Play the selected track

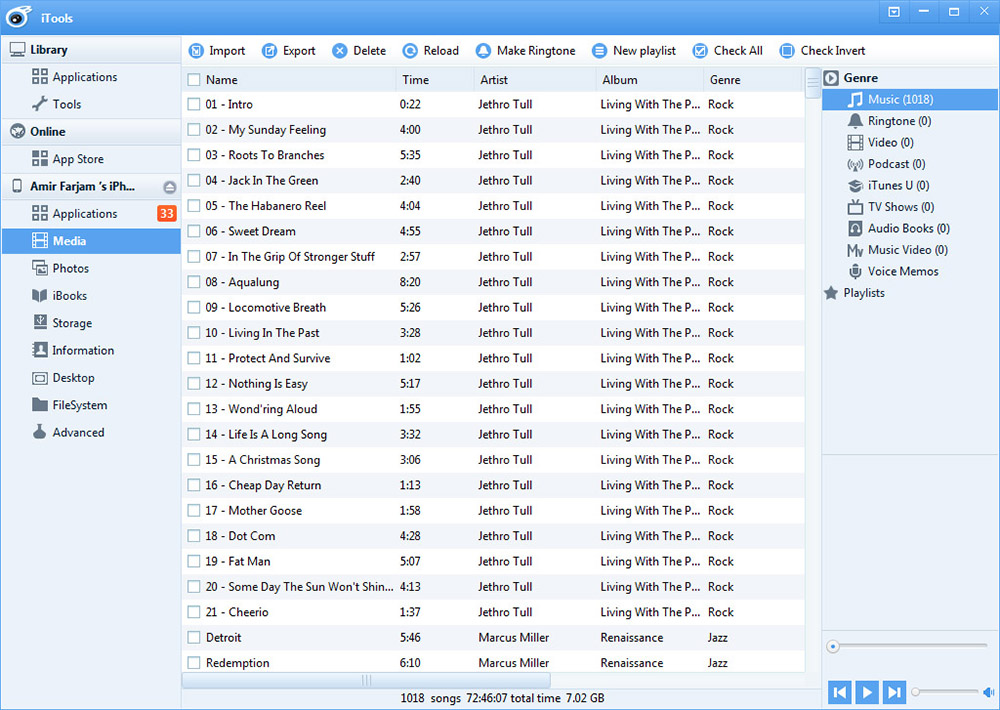point(867,692)
